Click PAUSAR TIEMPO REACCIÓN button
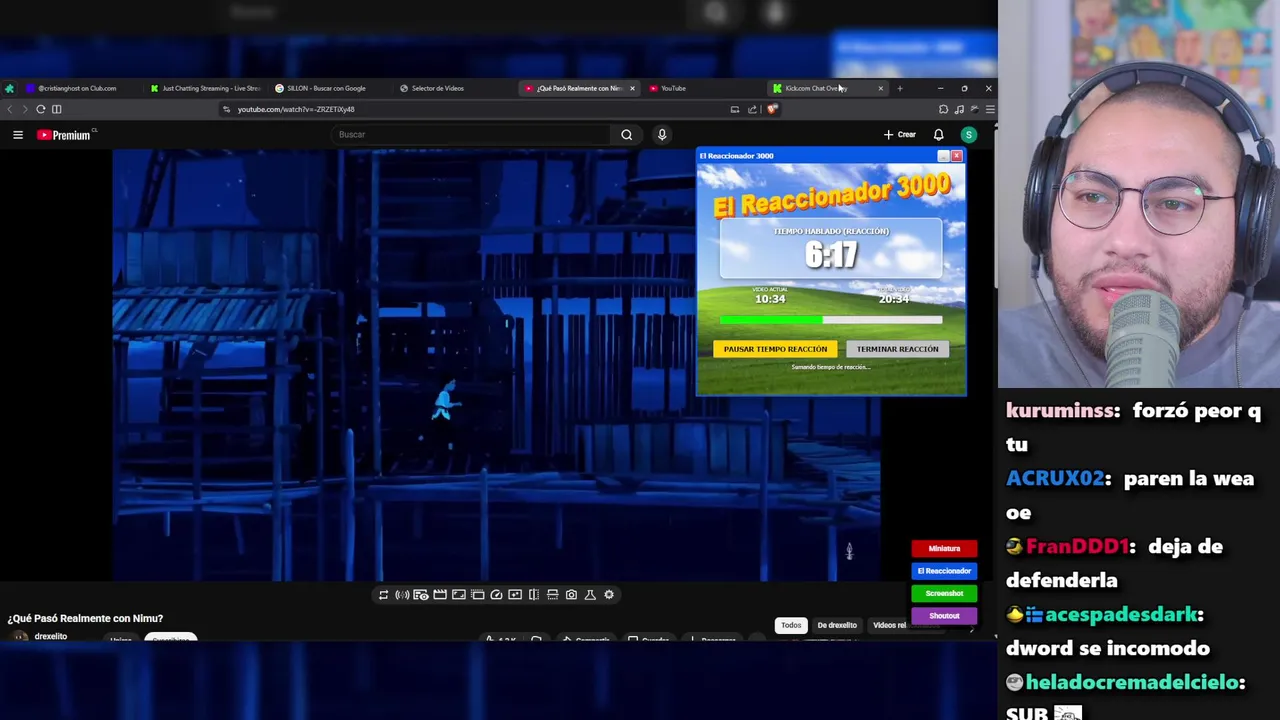This screenshot has width=1280, height=720. tap(775, 349)
